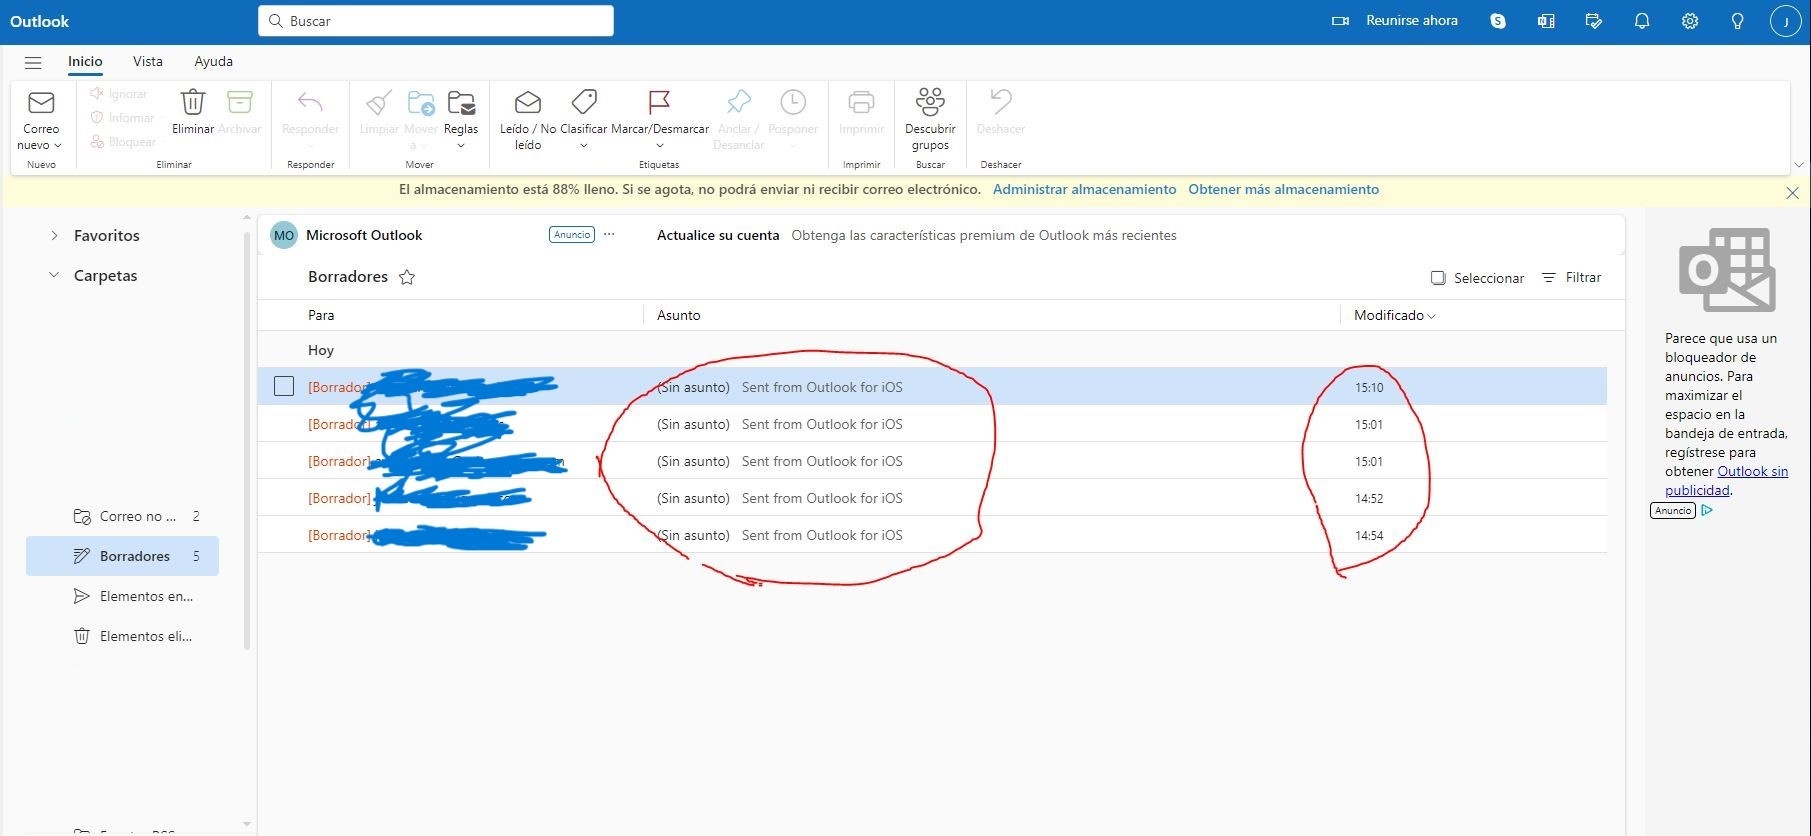Click the Marcar/Desmarcar flag icon
This screenshot has width=1811, height=836.
[659, 102]
